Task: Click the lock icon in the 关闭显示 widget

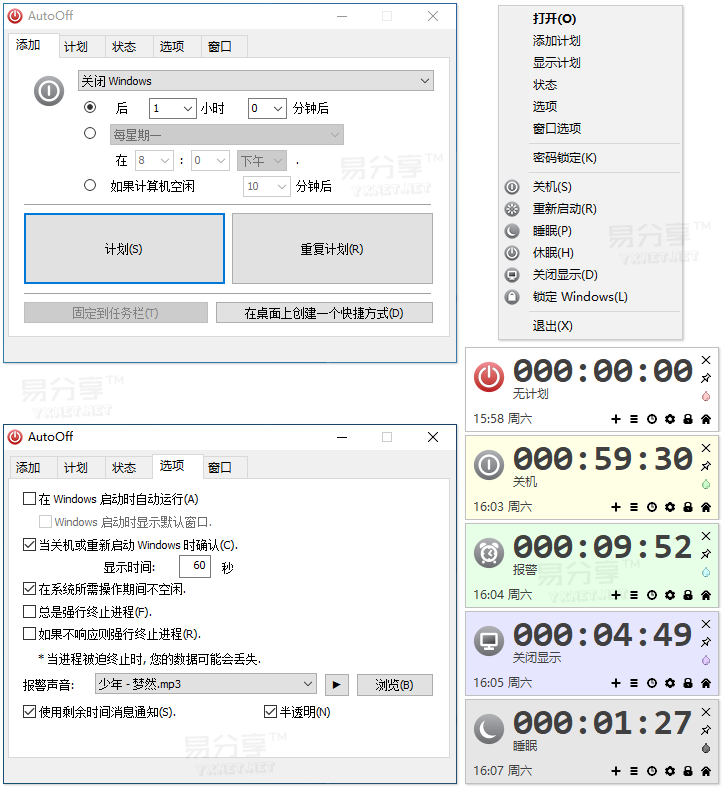Action: (688, 683)
